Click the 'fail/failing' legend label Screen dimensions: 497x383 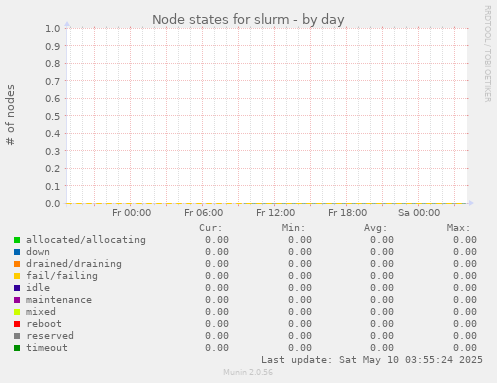point(62,276)
